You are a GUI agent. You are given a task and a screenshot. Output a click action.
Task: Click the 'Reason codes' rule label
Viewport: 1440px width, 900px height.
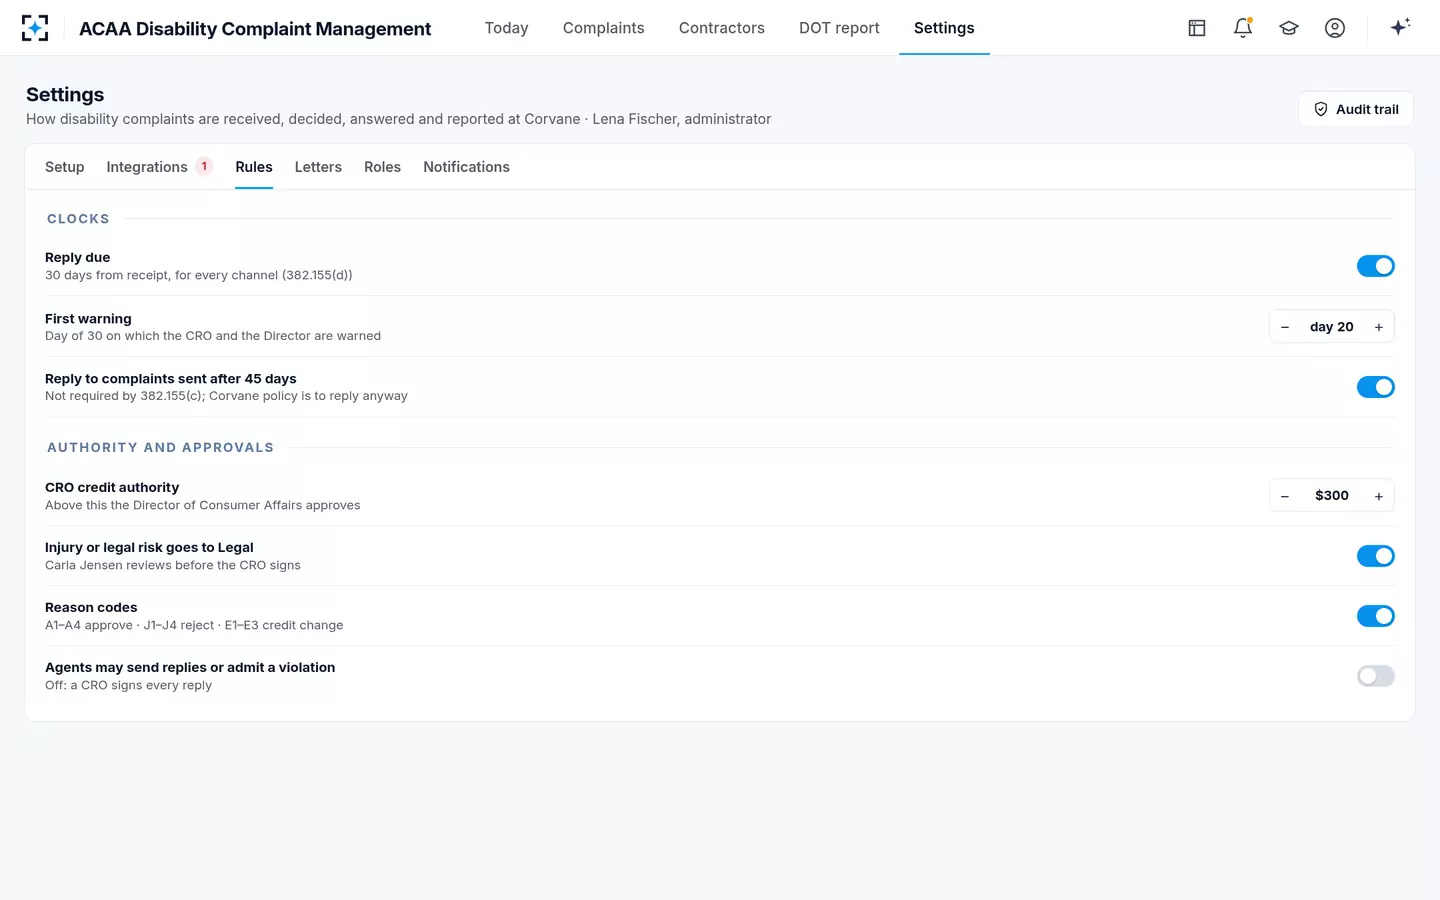pos(91,607)
